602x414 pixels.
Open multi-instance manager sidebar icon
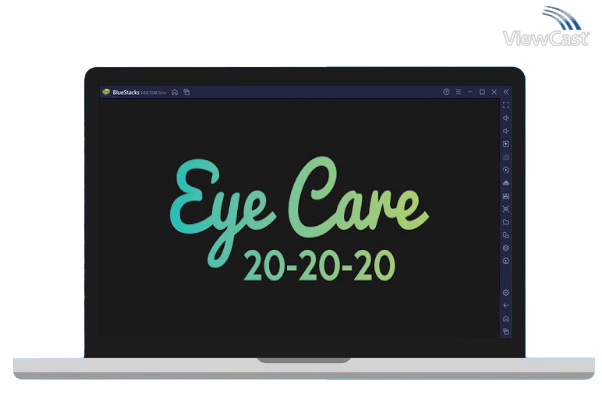[506, 235]
